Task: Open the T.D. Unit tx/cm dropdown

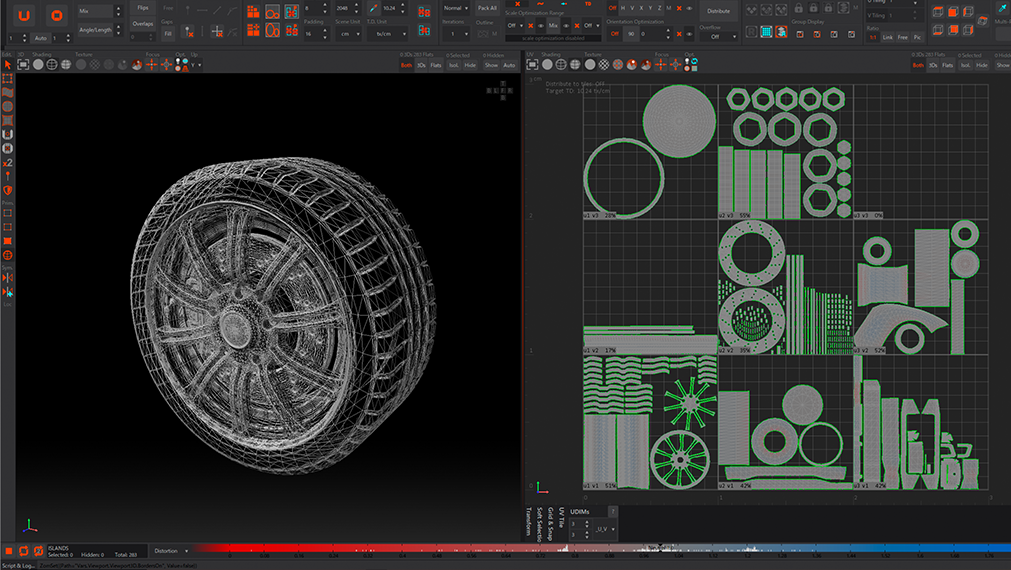Action: point(388,34)
